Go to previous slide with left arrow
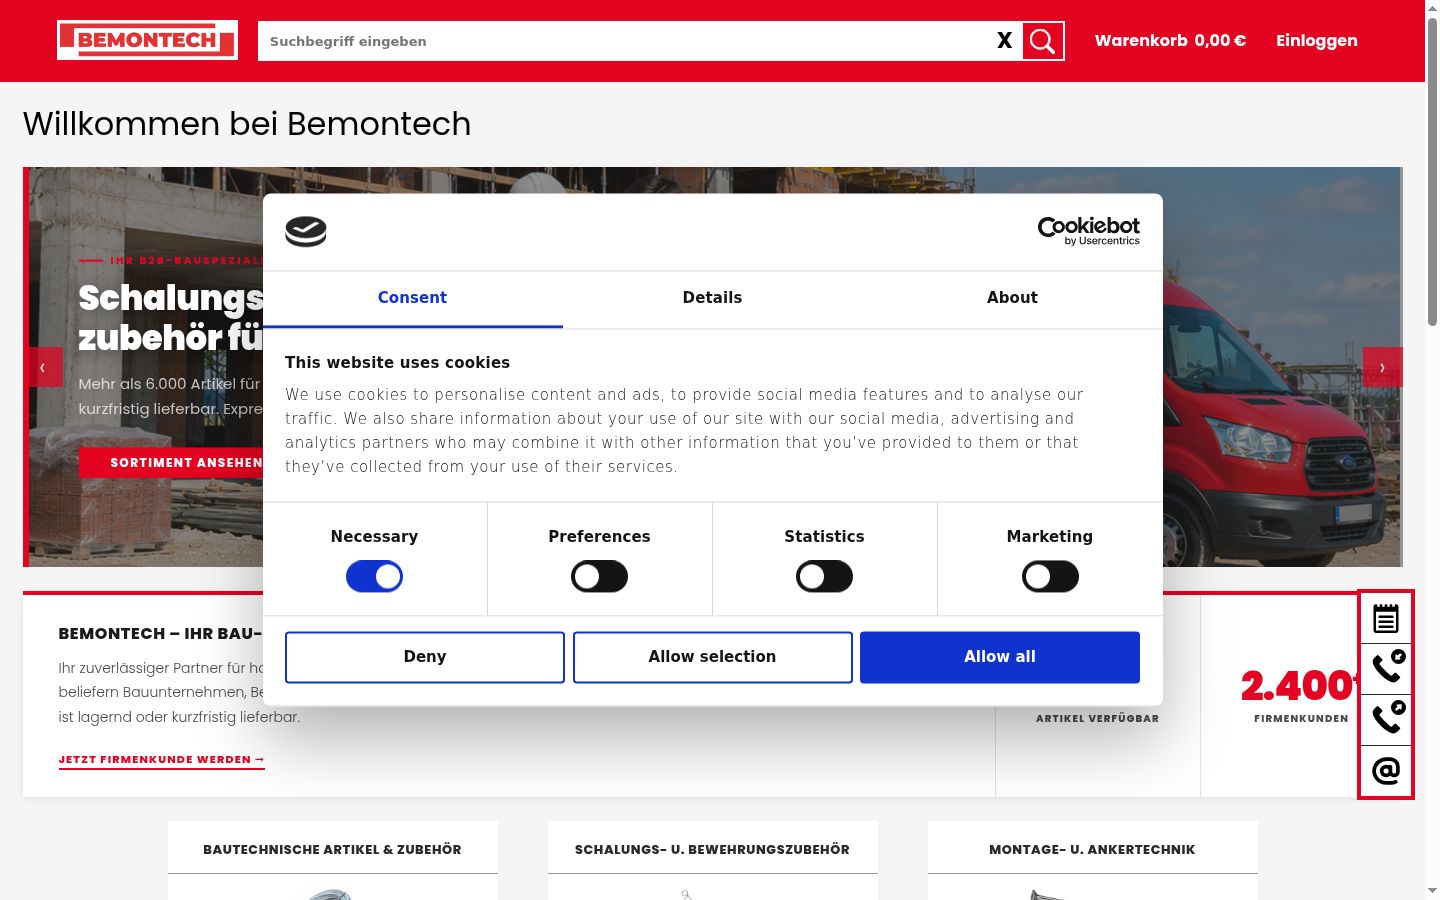This screenshot has width=1440, height=900. (43, 367)
